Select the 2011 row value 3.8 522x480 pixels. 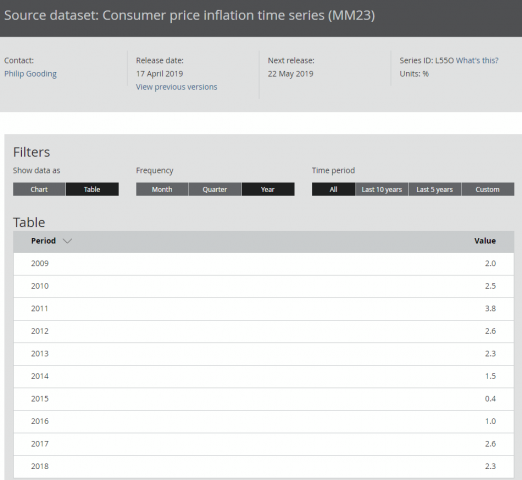coord(490,309)
